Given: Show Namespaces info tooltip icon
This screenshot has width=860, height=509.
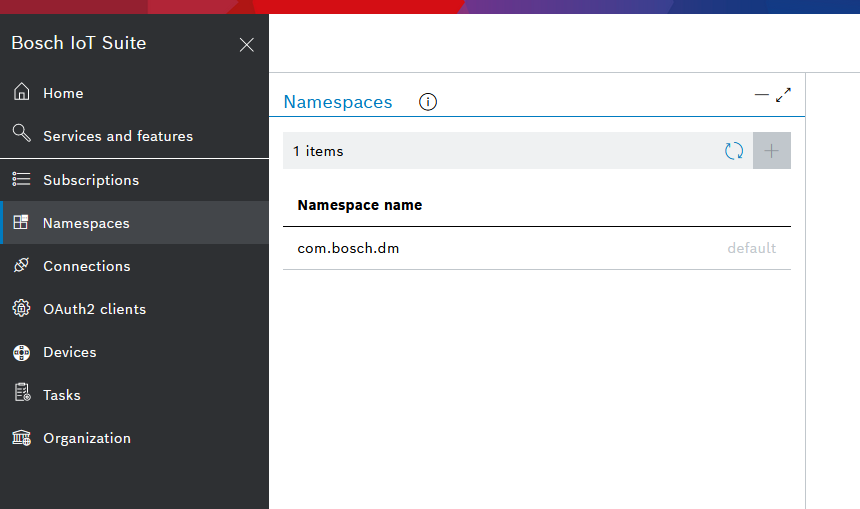Looking at the screenshot, I should [428, 101].
